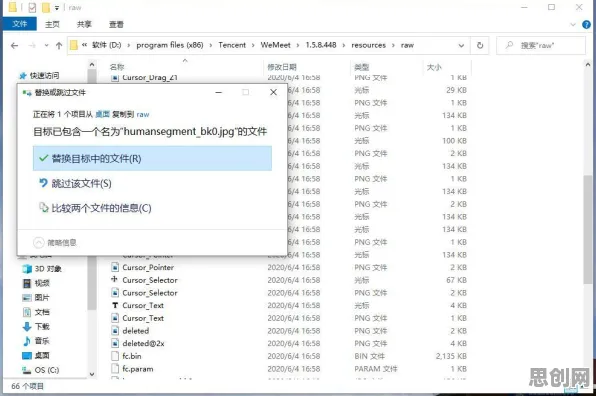This screenshot has width=596, height=396.
Task: Refresh the raw folder view
Action: (480, 46)
